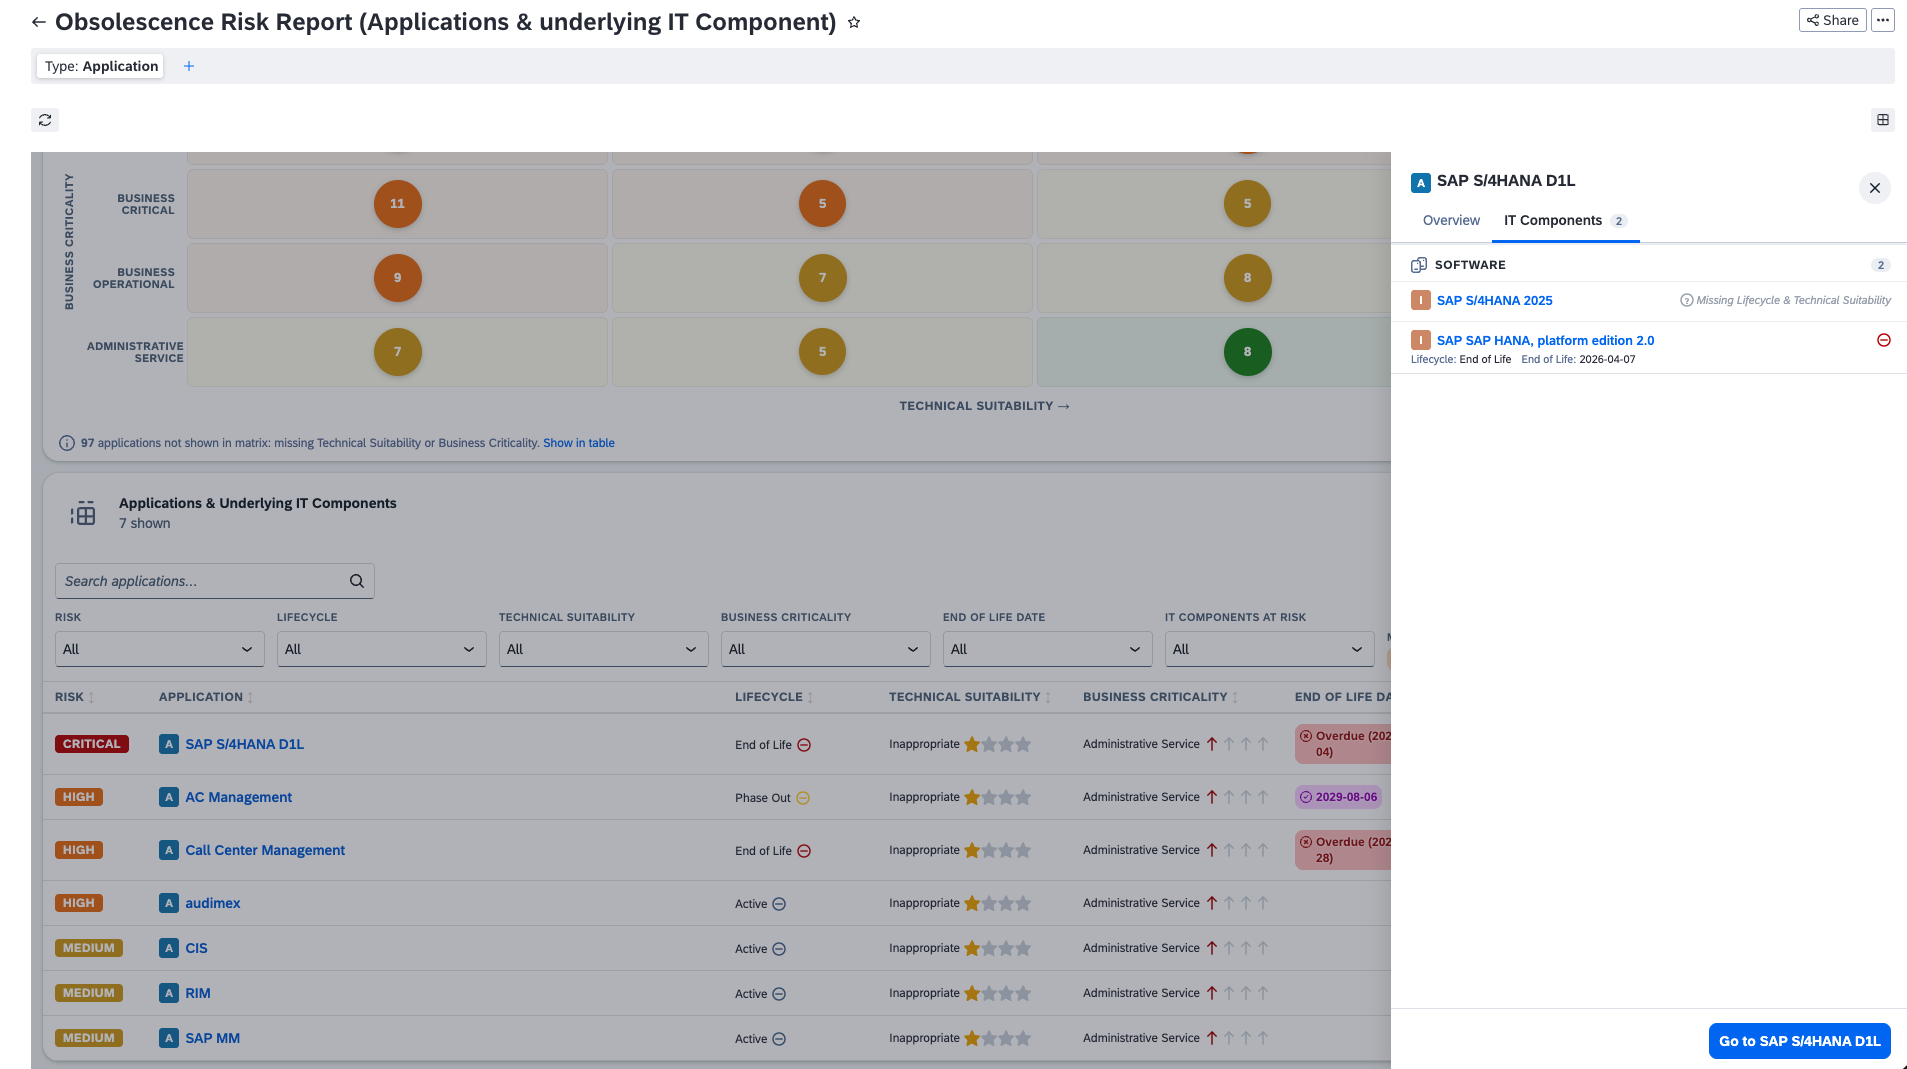Open the End of Life Date filter dropdown
This screenshot has height=1069, width=1907.
(x=1048, y=649)
